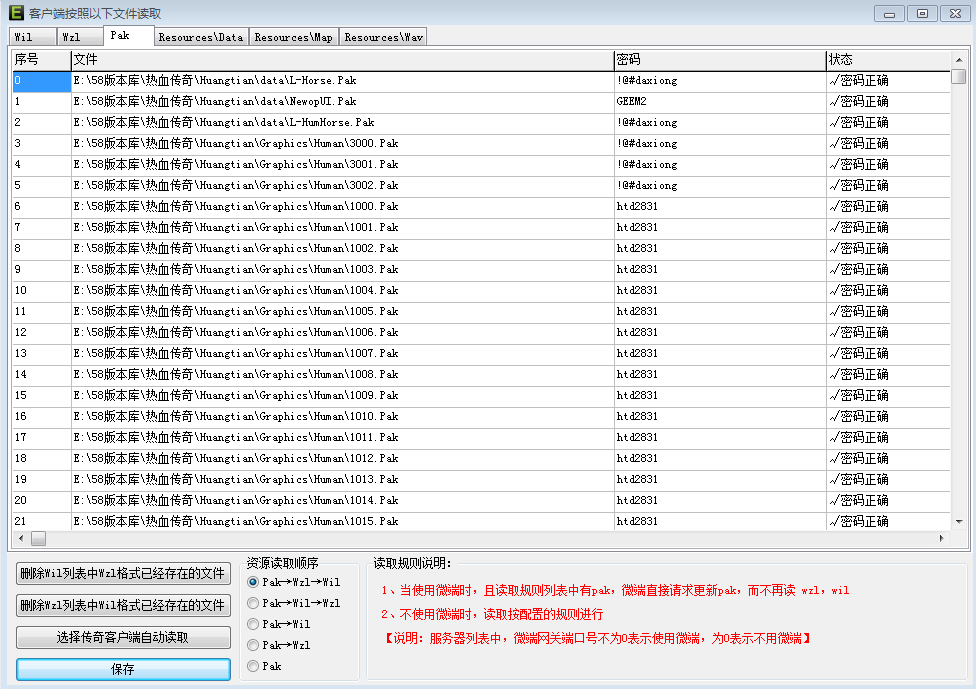The width and height of the screenshot is (976, 689).
Task: Click the green E application icon
Action: [15, 13]
